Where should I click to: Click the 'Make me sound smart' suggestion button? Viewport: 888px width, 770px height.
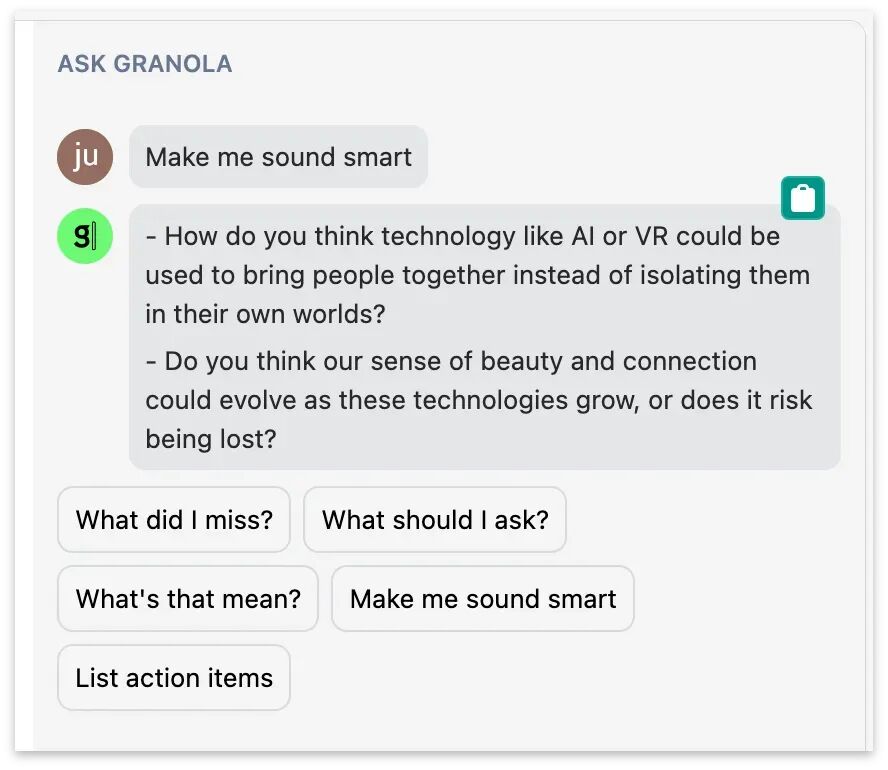click(483, 598)
